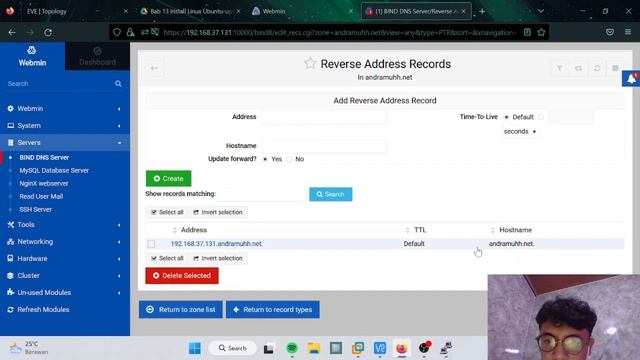640x360 pixels.
Task: Open the seconds unit dropdown
Action: (x=520, y=132)
